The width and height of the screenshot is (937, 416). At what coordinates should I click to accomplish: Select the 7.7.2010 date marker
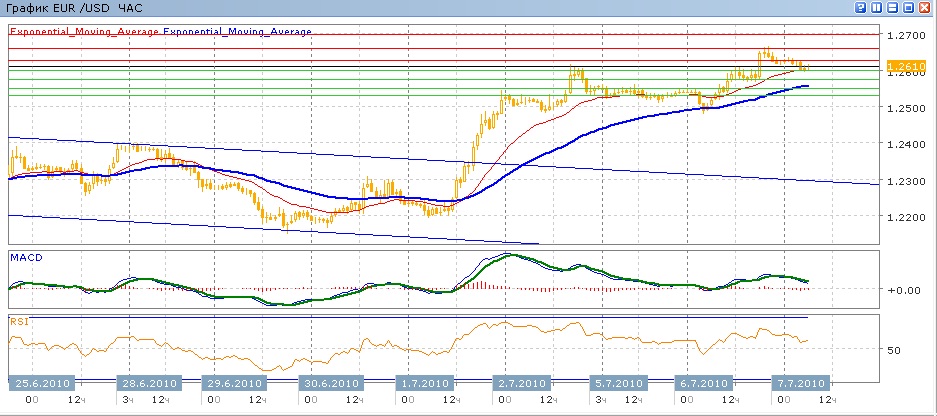(798, 383)
